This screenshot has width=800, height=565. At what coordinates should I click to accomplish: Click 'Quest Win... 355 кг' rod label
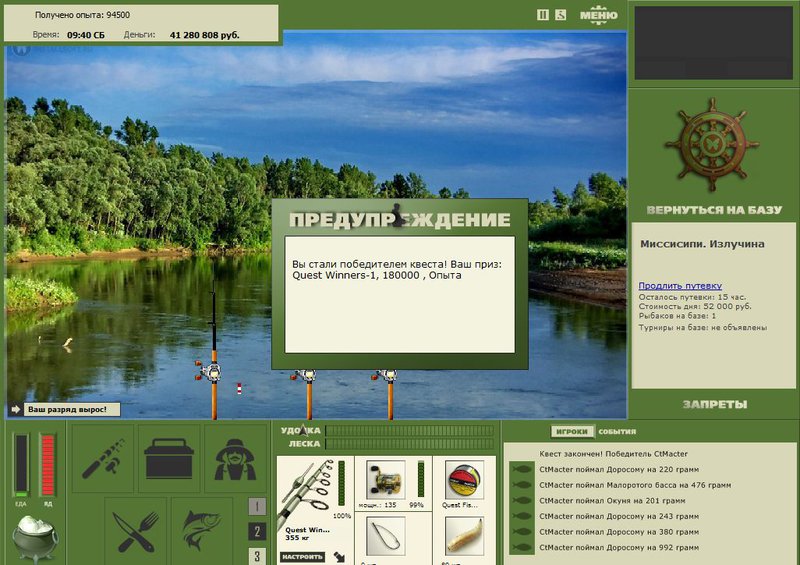click(307, 534)
